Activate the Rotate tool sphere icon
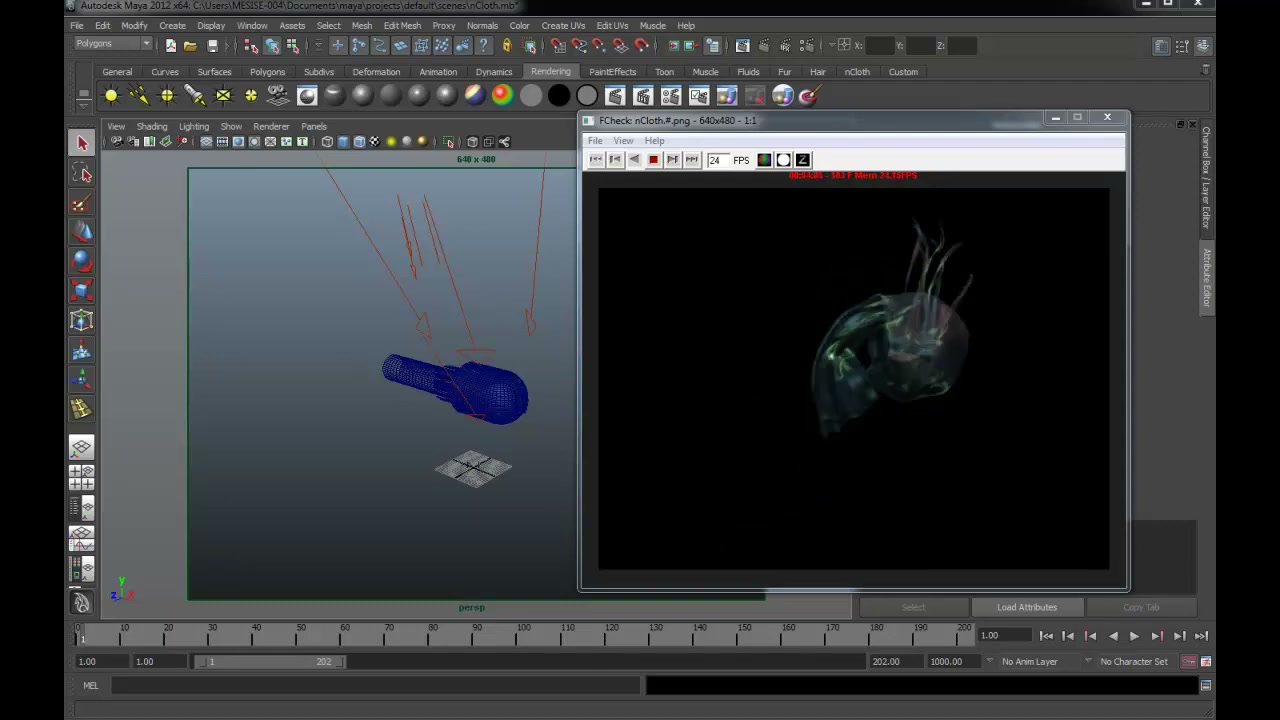Image resolution: width=1280 pixels, height=720 pixels. 82,261
